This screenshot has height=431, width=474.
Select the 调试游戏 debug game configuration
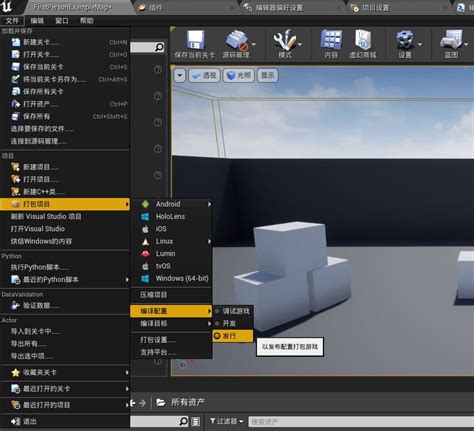(233, 311)
